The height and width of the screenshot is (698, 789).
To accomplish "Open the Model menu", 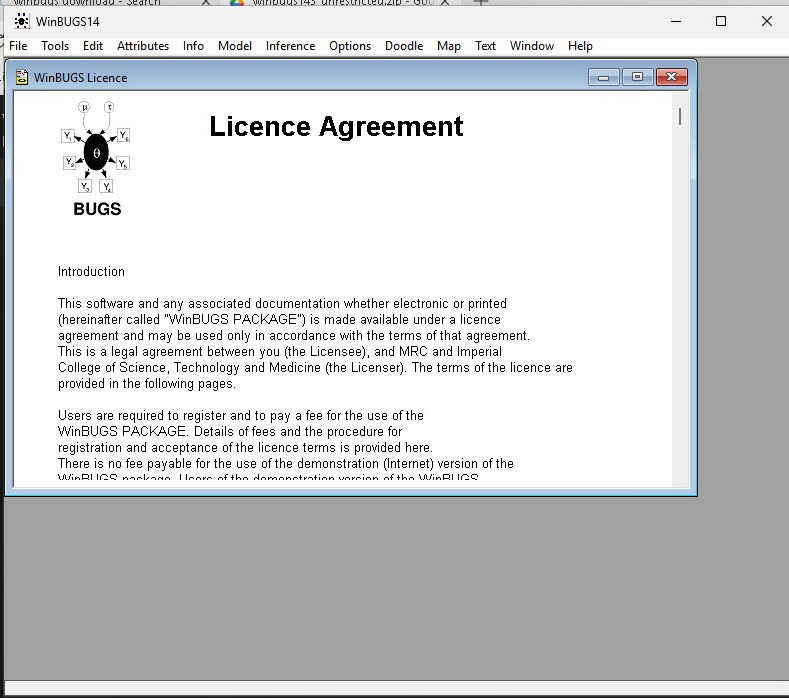I will (235, 46).
